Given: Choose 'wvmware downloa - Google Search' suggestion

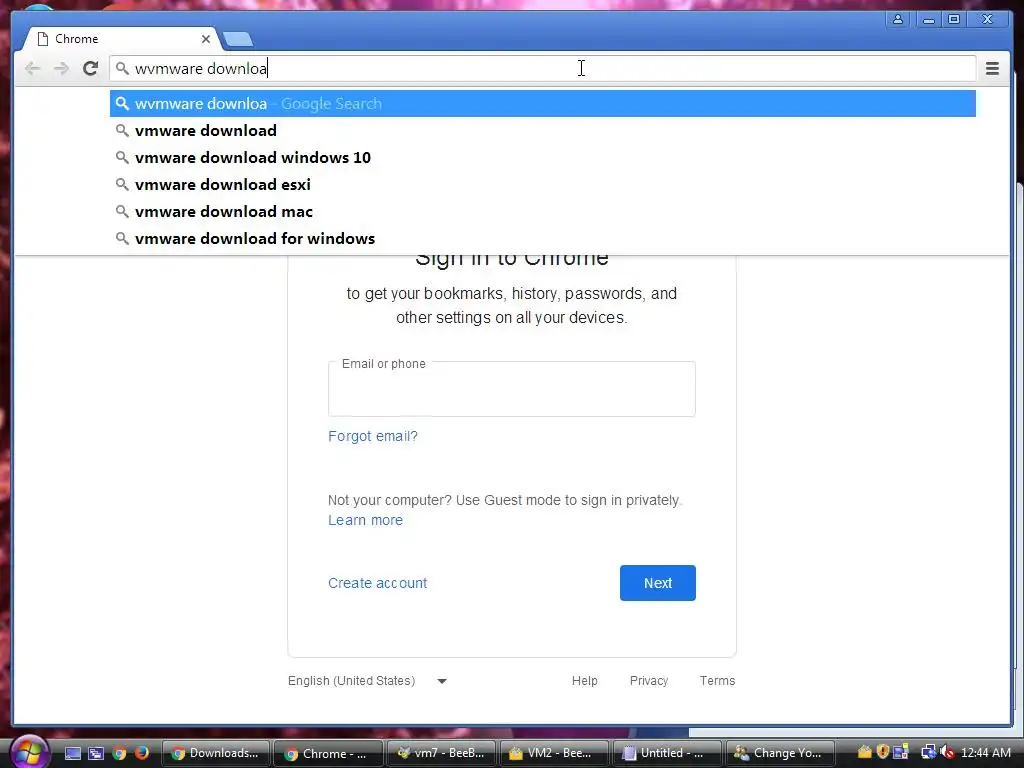Looking at the screenshot, I should tap(543, 104).
